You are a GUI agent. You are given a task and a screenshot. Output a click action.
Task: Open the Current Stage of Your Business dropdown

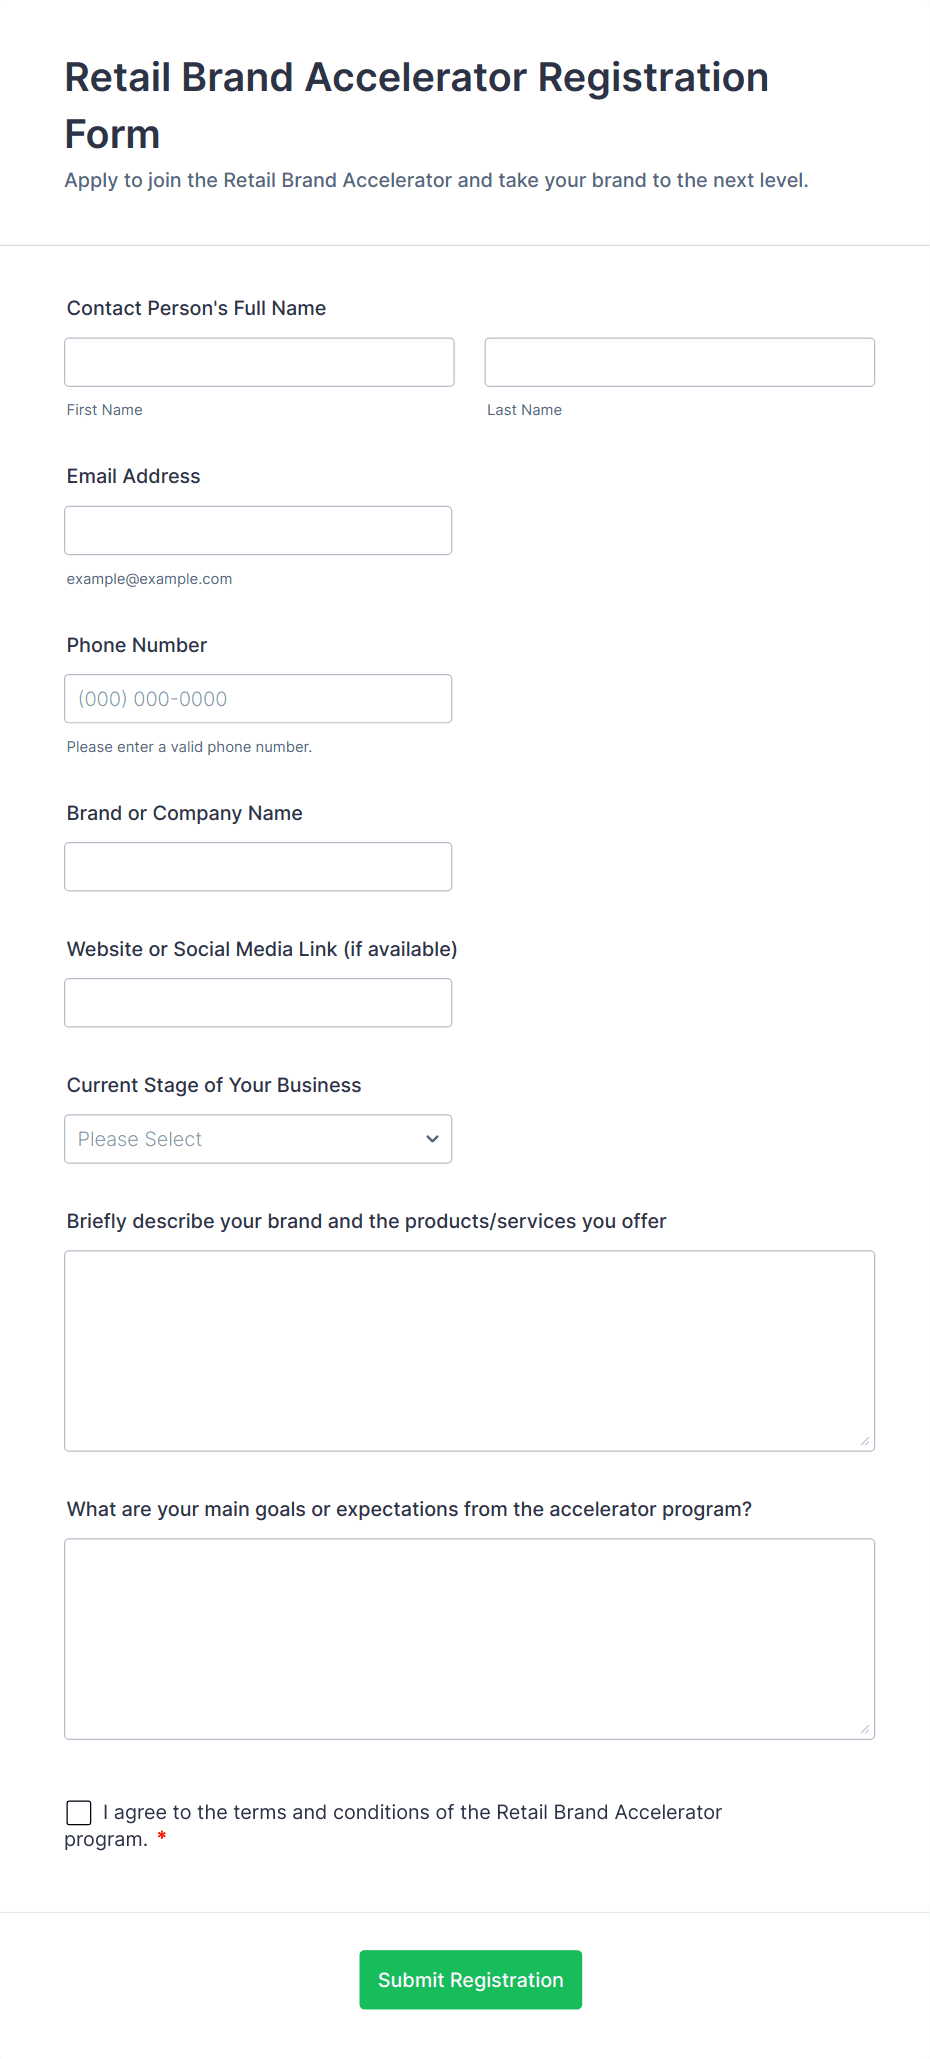pyautogui.click(x=258, y=1139)
